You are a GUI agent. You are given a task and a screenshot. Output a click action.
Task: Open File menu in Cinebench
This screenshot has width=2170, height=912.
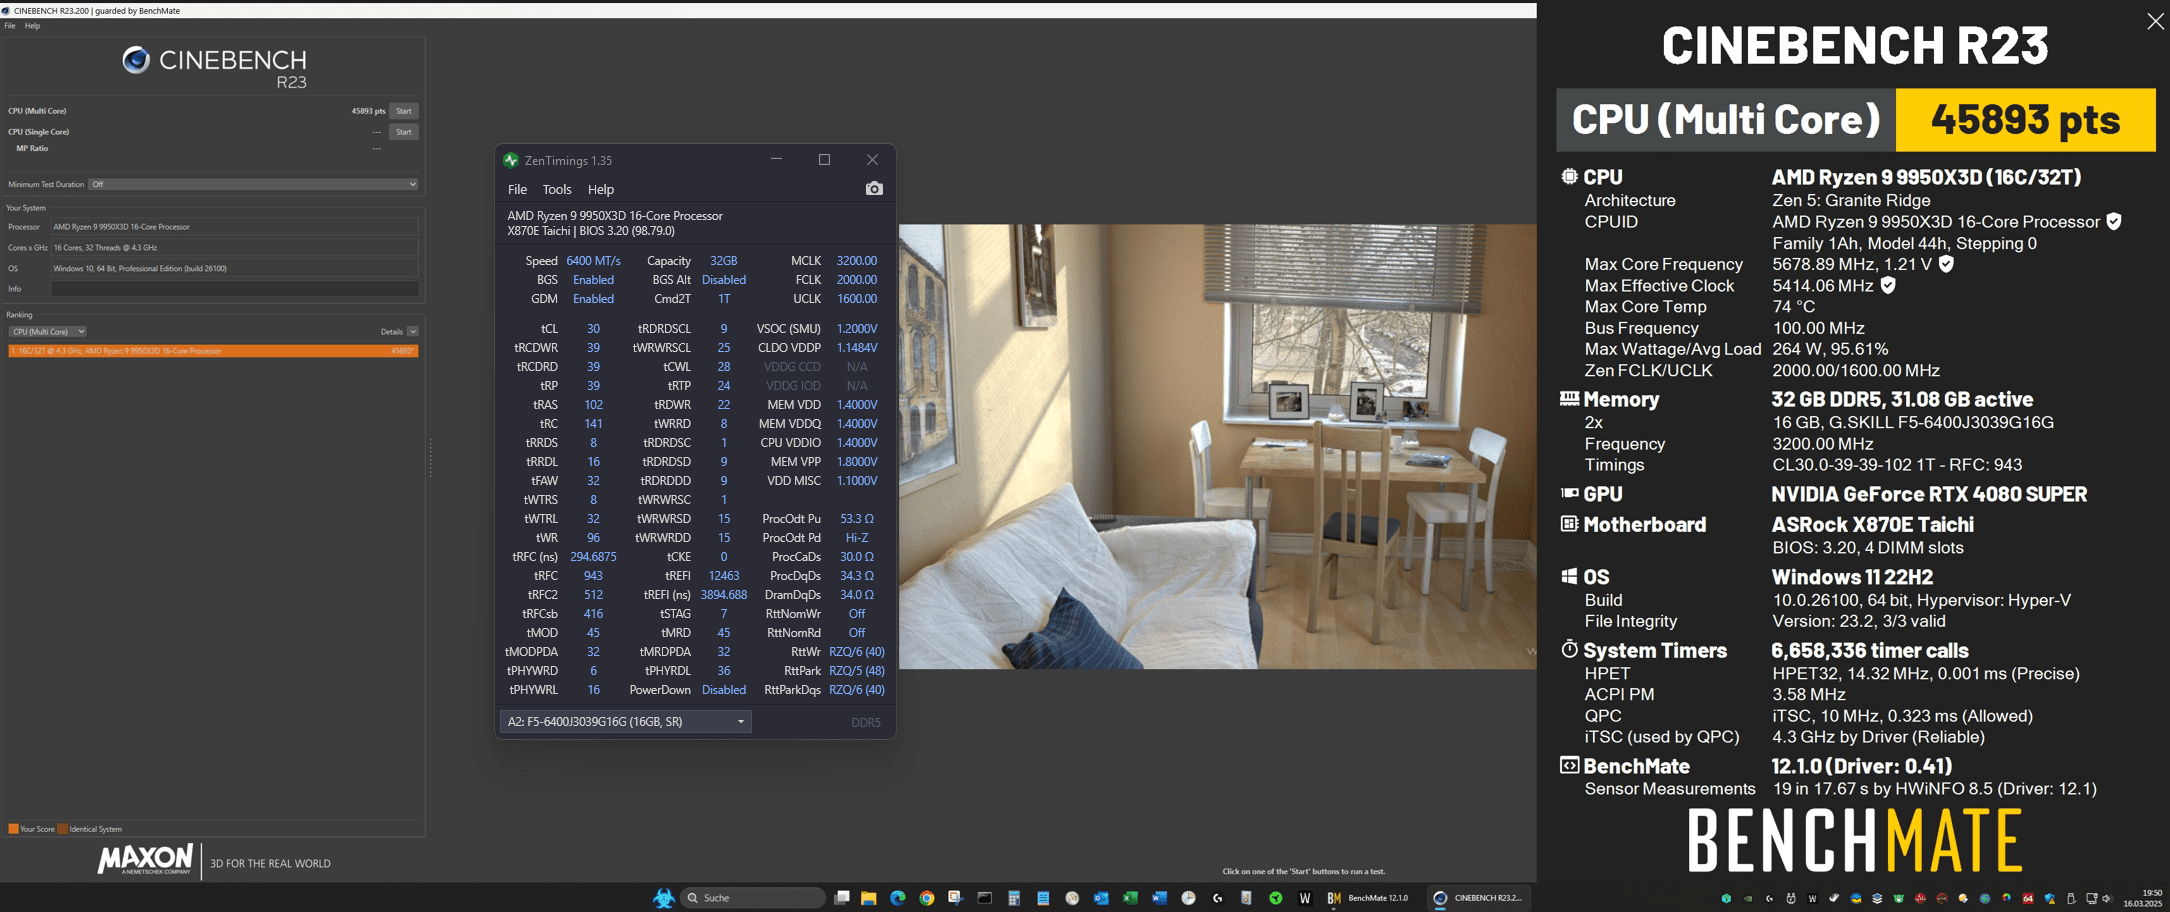[x=10, y=26]
